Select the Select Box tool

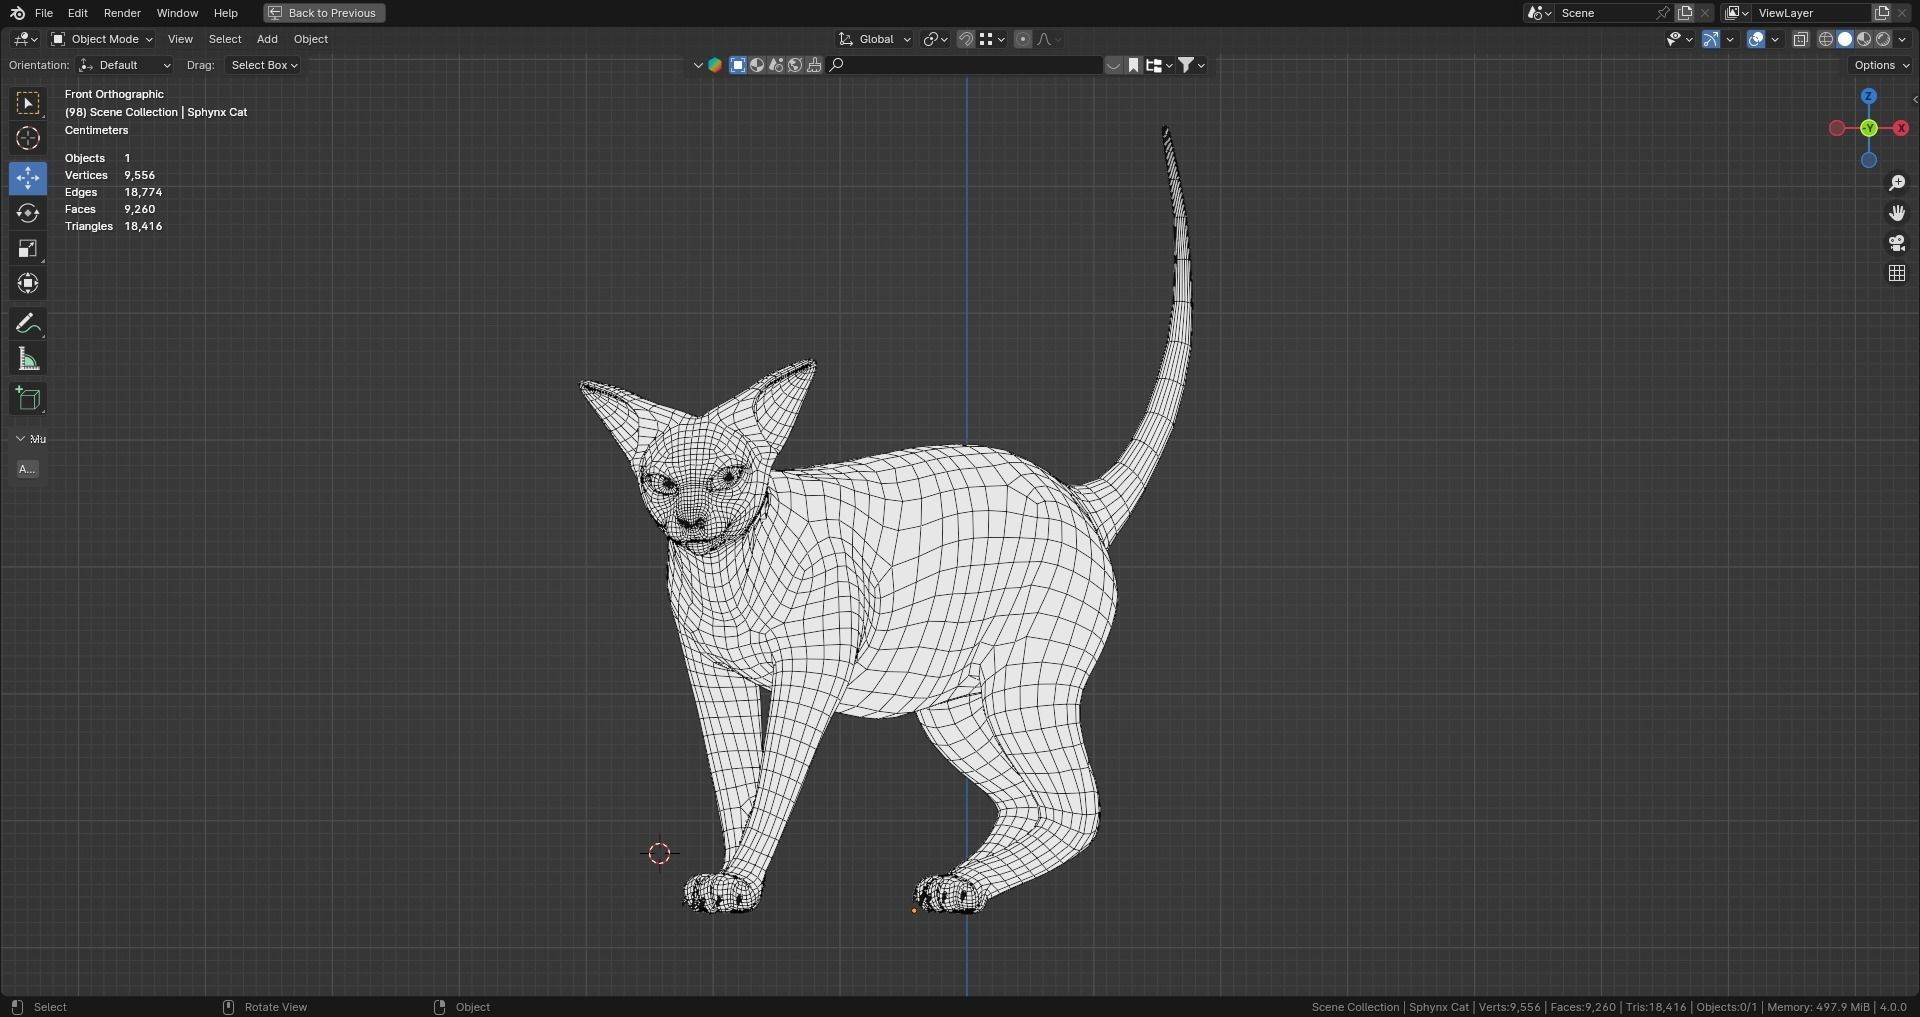28,103
